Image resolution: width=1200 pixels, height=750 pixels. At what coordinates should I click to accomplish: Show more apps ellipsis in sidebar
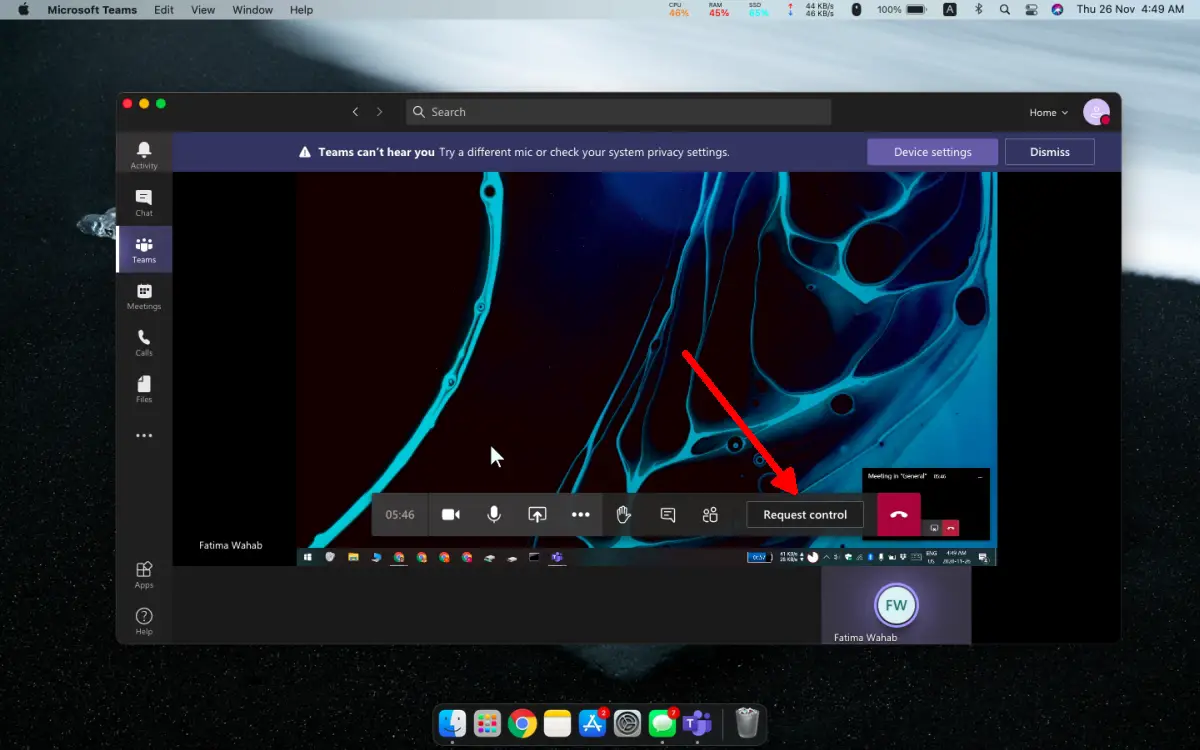pos(144,436)
